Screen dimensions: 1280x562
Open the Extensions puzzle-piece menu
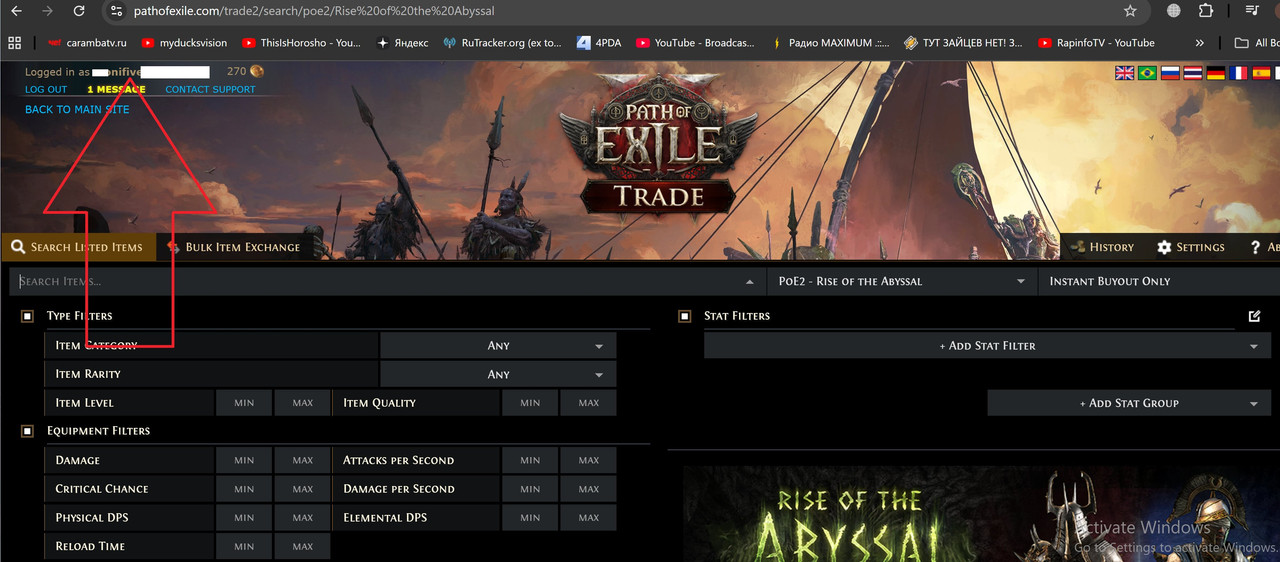tap(1206, 11)
